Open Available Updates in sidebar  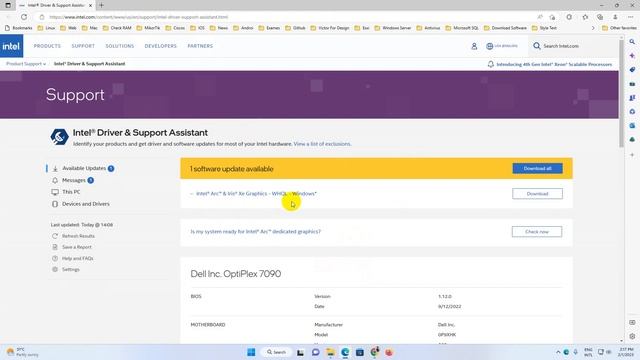pyautogui.click(x=83, y=168)
